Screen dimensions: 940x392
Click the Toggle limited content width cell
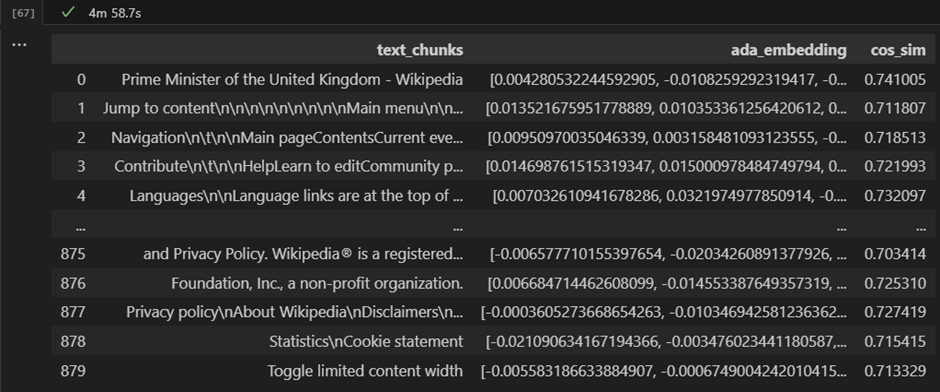(x=365, y=371)
